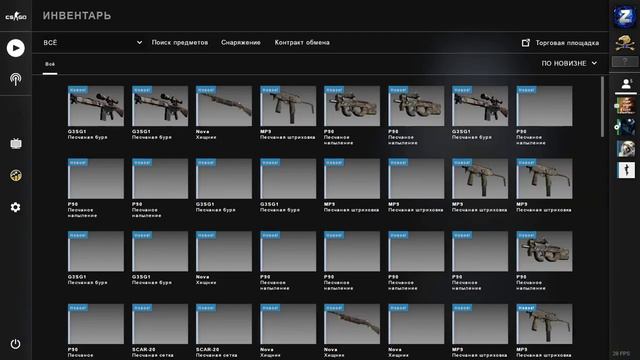Screen dimensions: 640x360
Task: Open Контракт обмена trade-up contract
Action: coord(302,42)
